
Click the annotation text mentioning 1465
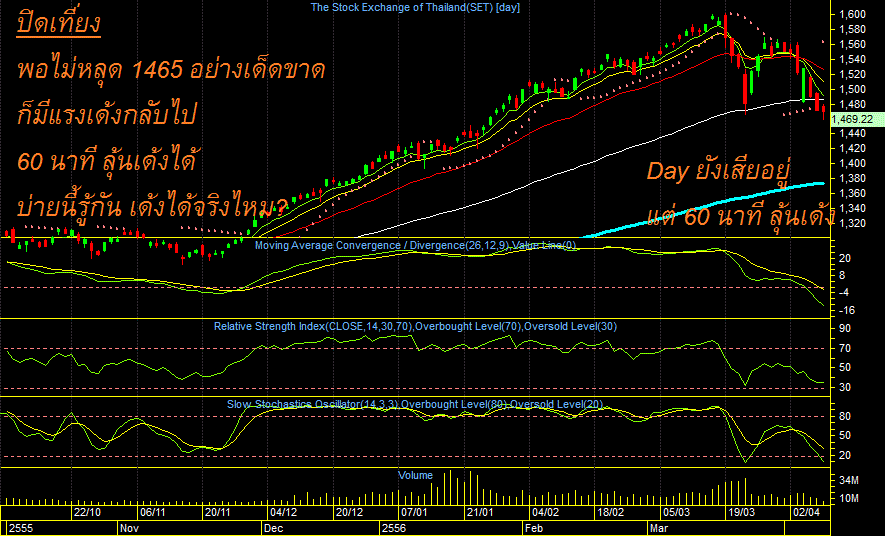tap(171, 69)
